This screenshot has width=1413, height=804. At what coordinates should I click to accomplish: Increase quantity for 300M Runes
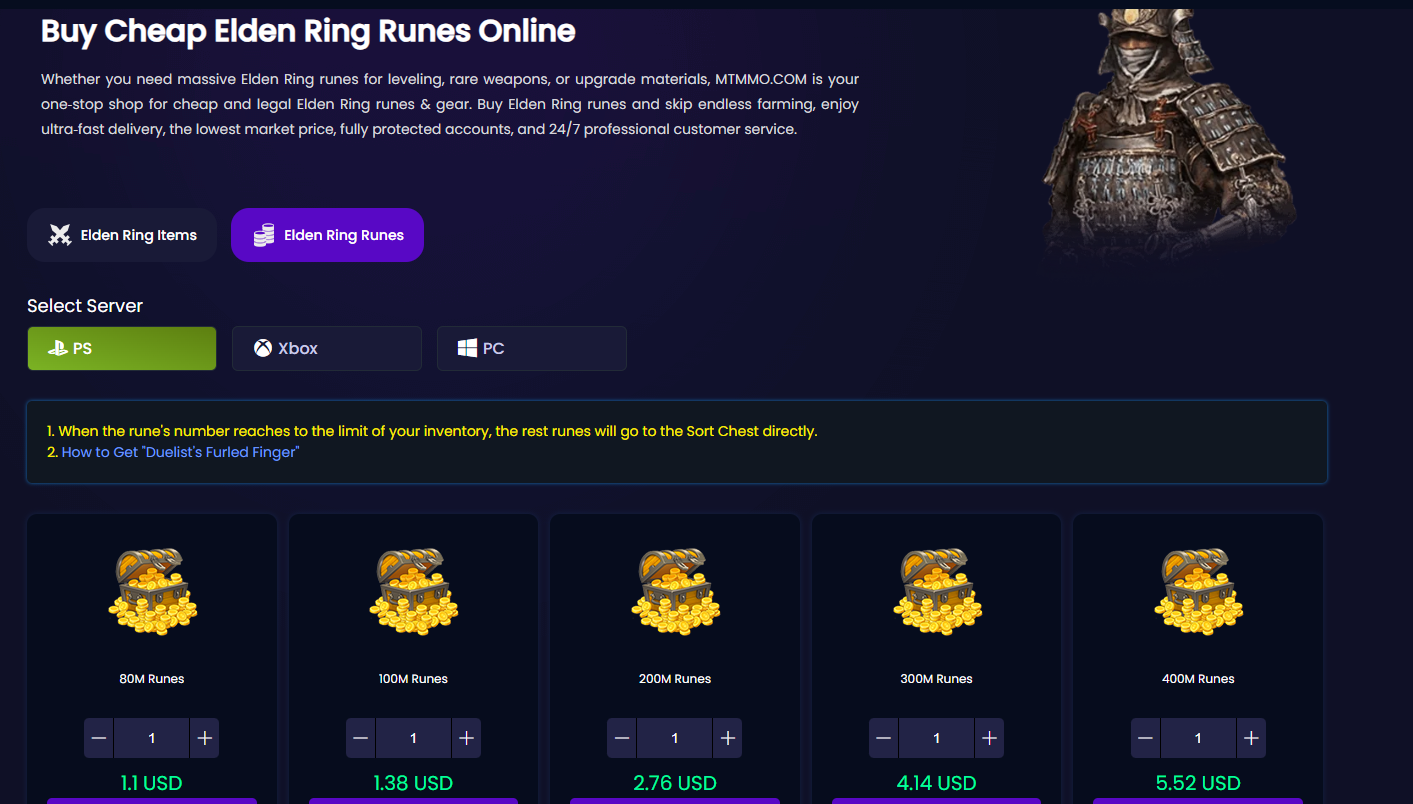tap(989, 738)
